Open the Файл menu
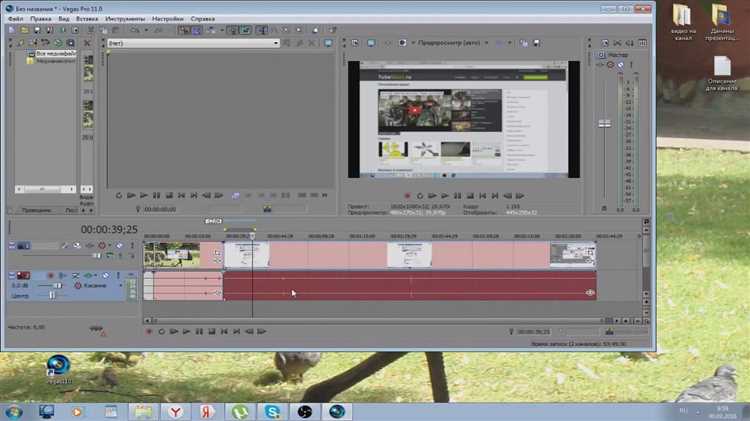The image size is (750, 421). click(x=14, y=18)
